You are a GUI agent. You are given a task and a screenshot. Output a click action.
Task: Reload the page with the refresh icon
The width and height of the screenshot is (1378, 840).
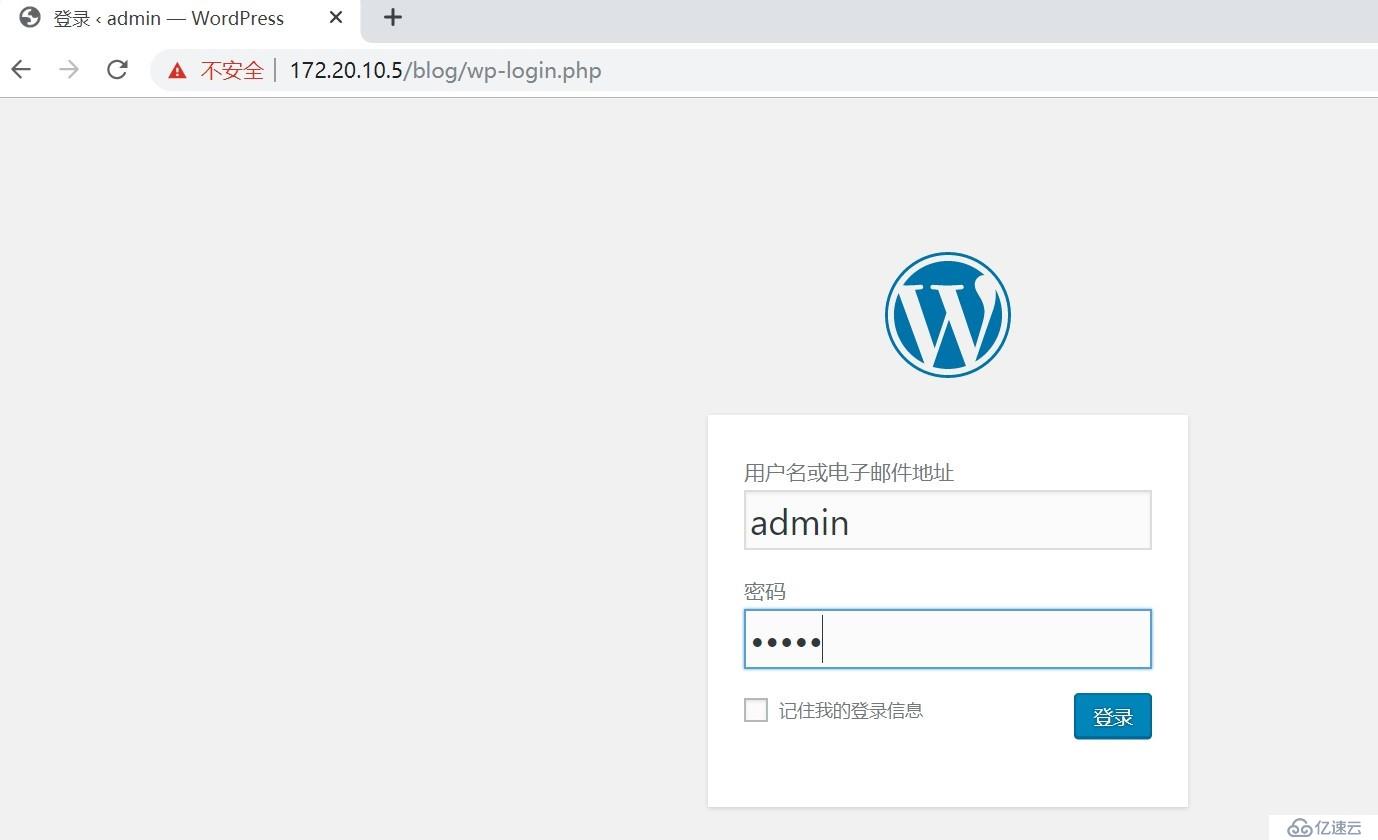(117, 70)
